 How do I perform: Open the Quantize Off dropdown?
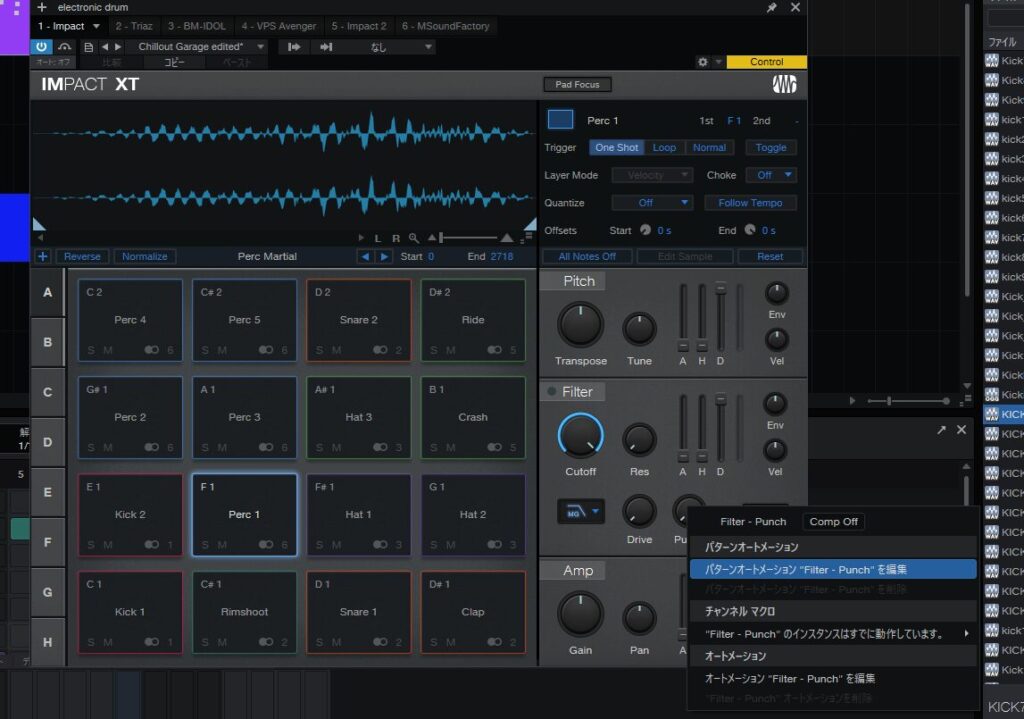tap(652, 202)
